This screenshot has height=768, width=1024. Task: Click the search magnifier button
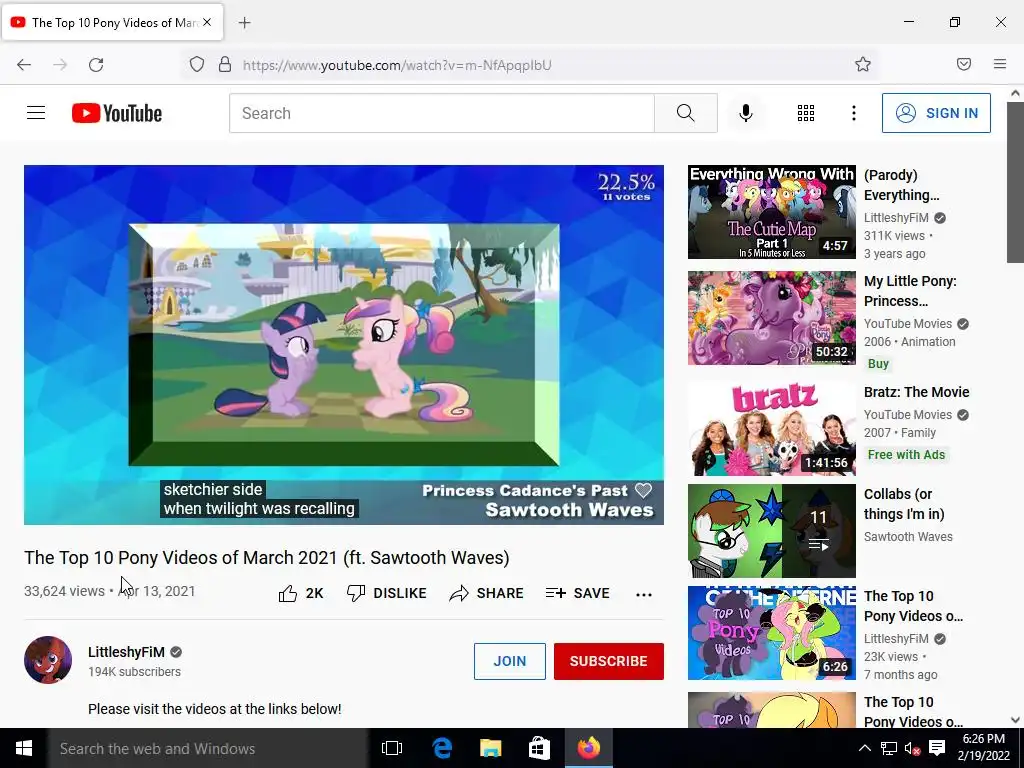(x=686, y=113)
